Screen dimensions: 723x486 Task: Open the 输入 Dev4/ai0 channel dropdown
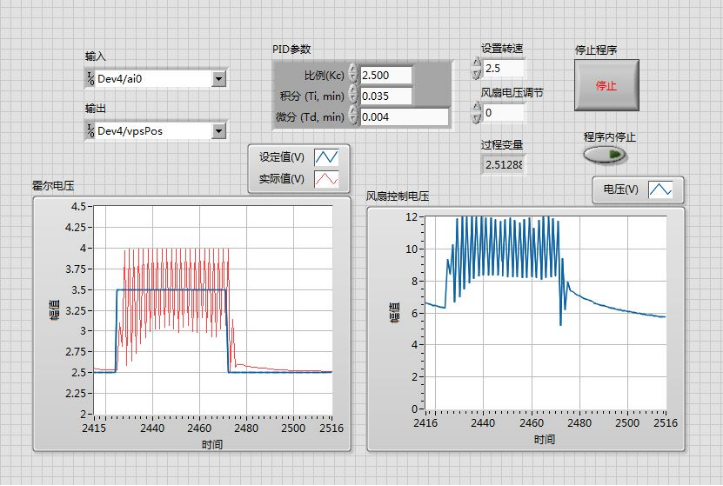pos(219,79)
